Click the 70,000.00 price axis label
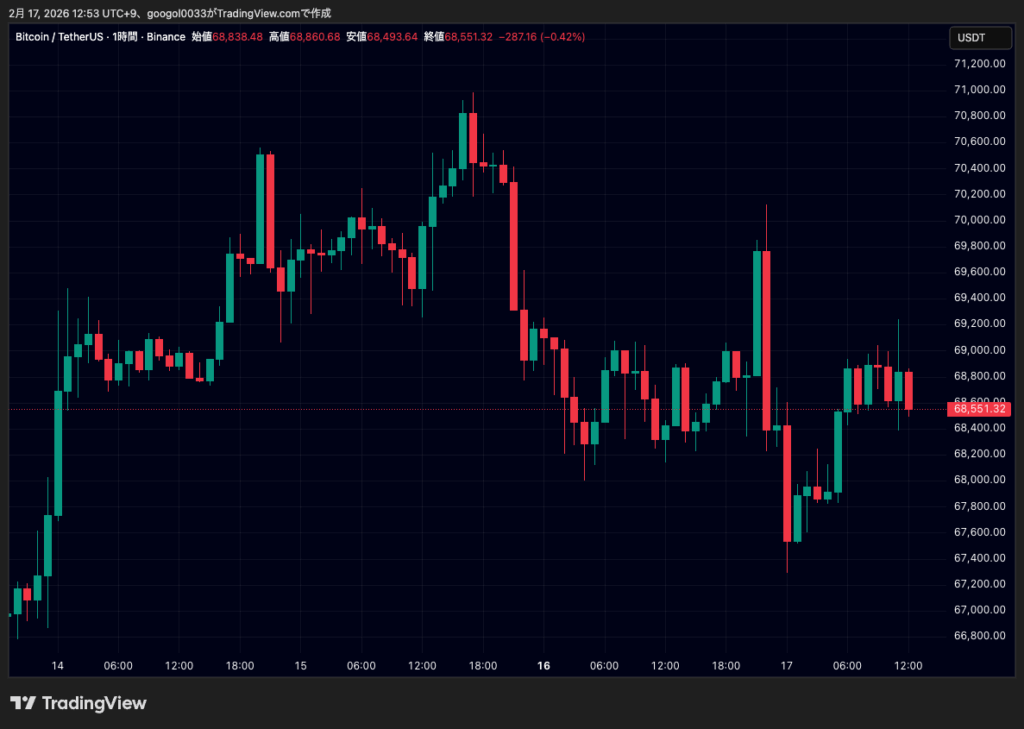Image resolution: width=1024 pixels, height=729 pixels. tap(979, 219)
